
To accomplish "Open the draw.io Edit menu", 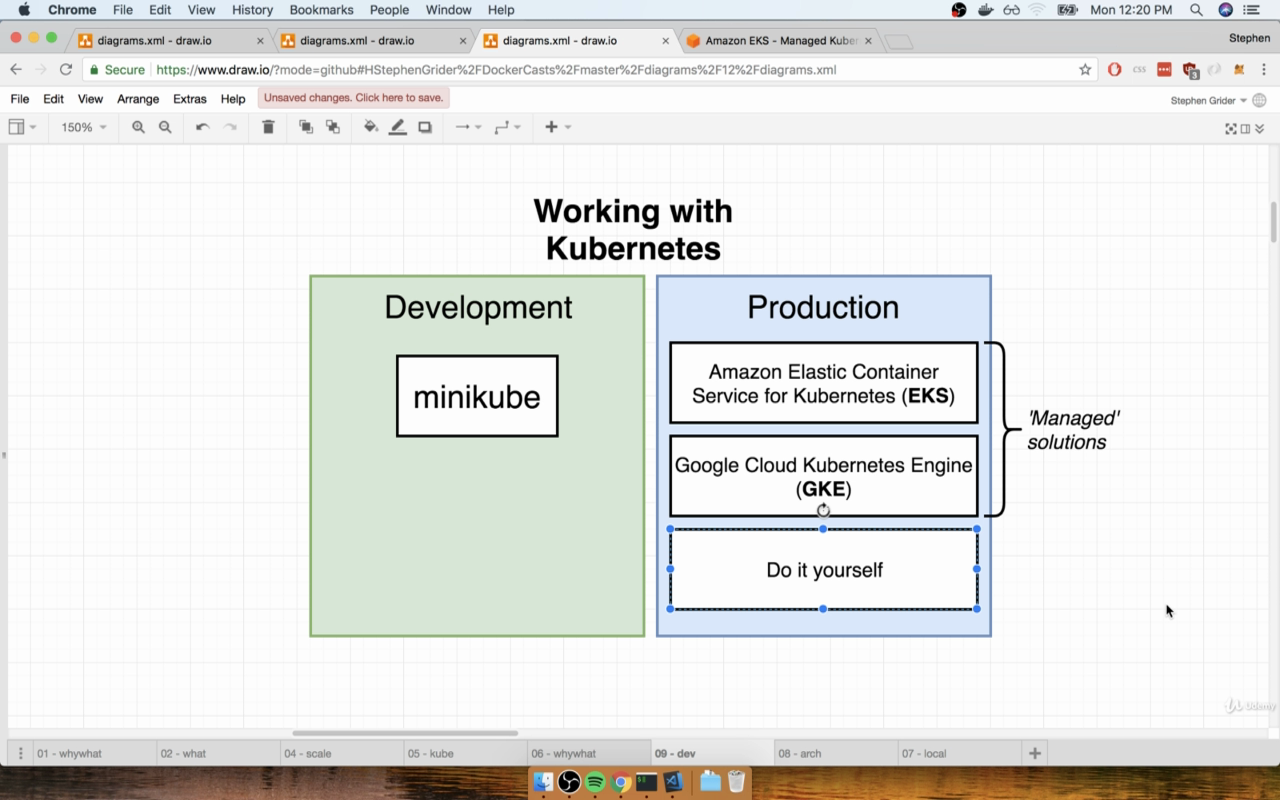I will pos(53,99).
